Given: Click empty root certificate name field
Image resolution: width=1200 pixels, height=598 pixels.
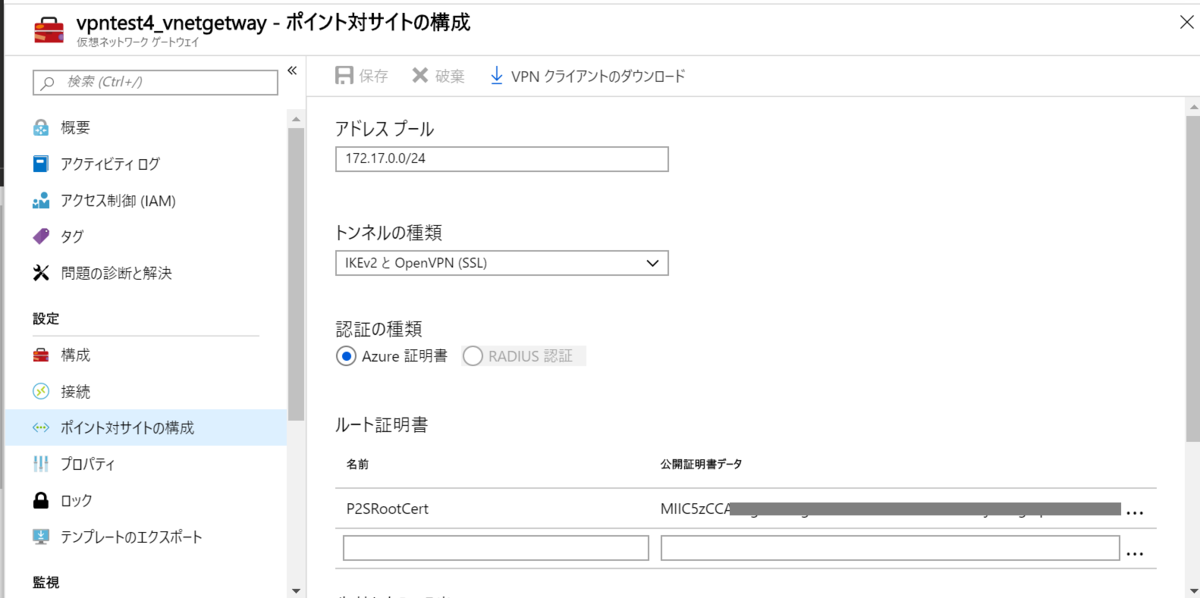Looking at the screenshot, I should point(496,548).
